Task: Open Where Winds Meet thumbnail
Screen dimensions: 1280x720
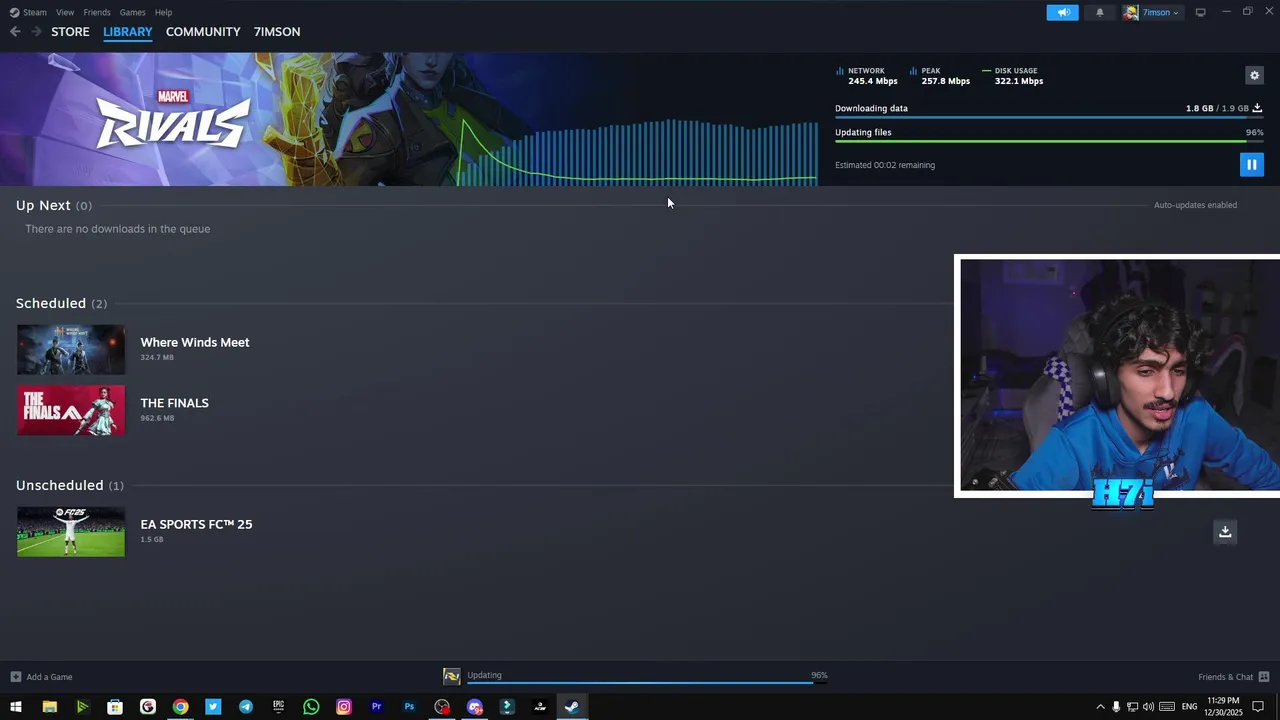Action: click(x=71, y=350)
